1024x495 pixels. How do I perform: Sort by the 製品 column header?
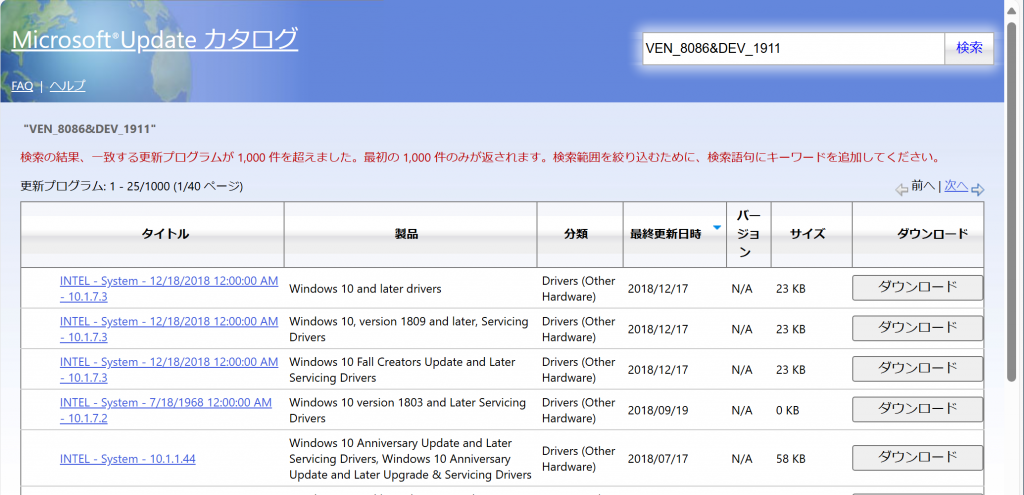point(406,234)
